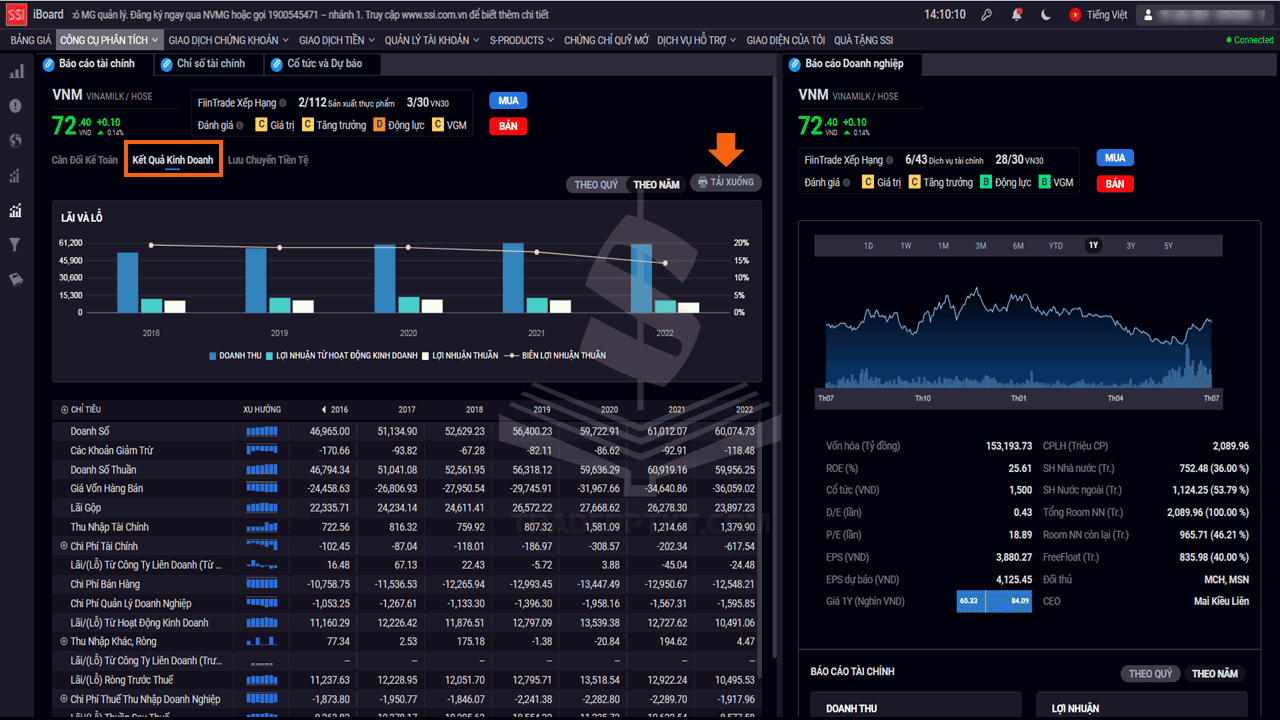This screenshot has width=1280, height=720.
Task: Click the Giá 1Y price range bar
Action: point(993,601)
